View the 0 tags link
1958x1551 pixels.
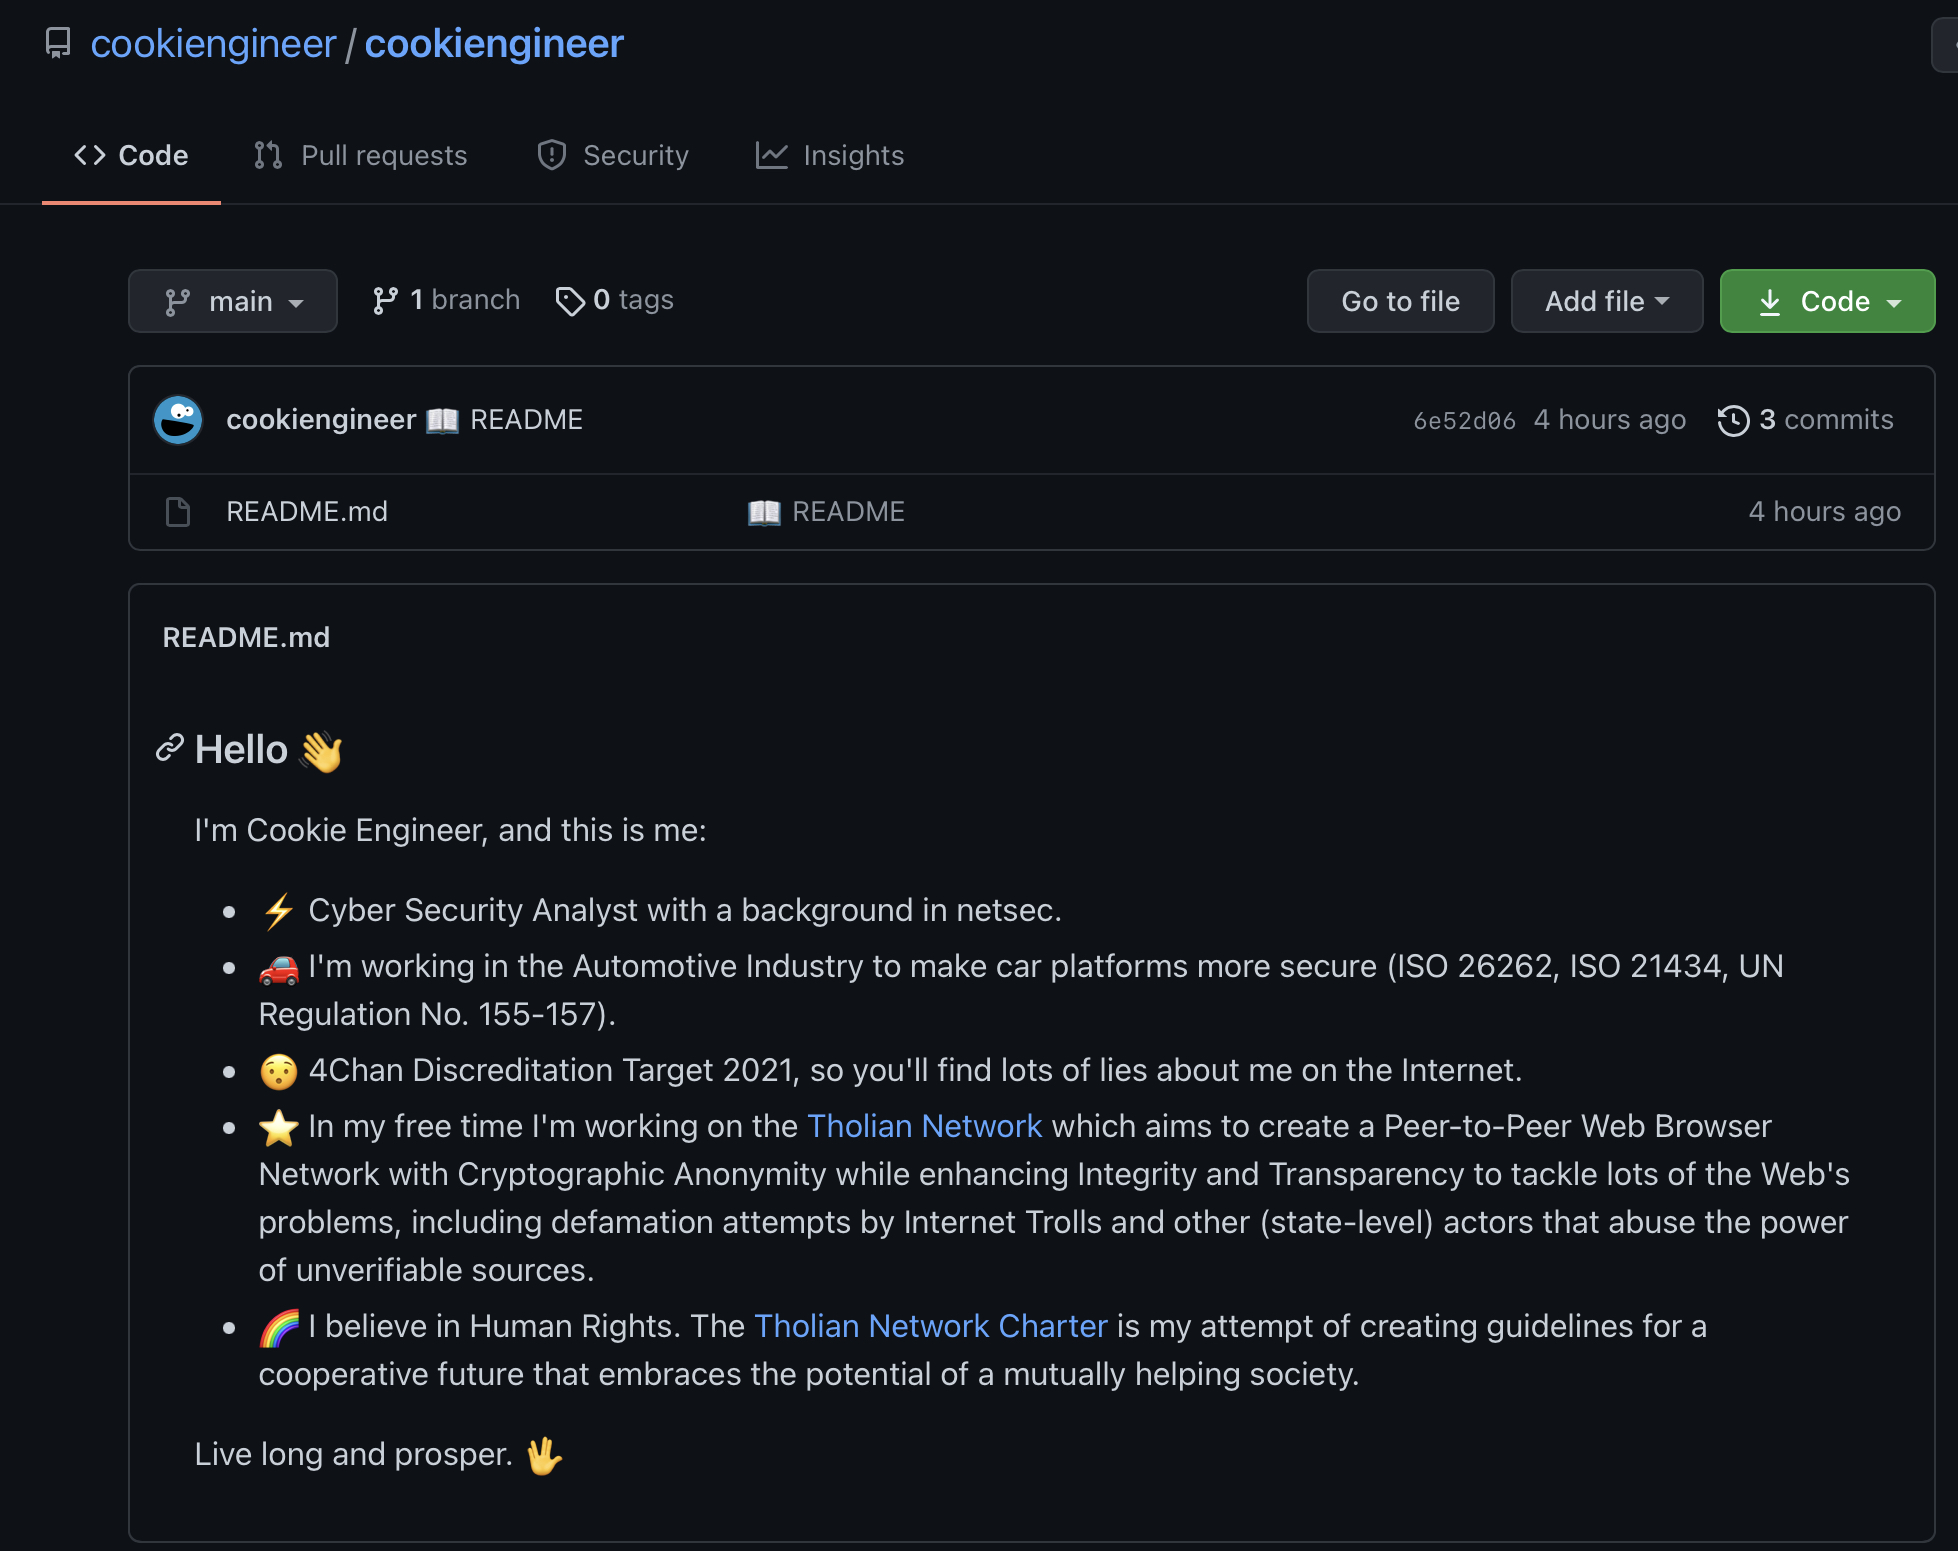click(614, 300)
